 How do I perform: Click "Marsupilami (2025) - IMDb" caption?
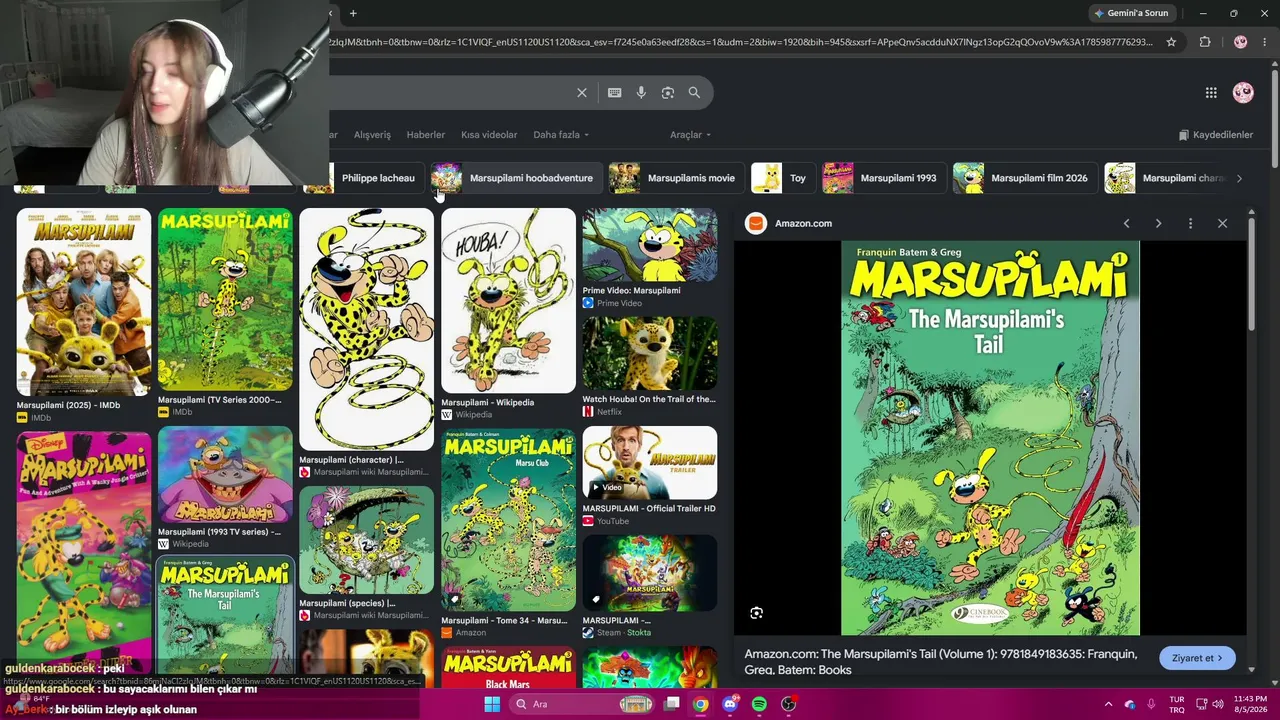click(x=68, y=405)
